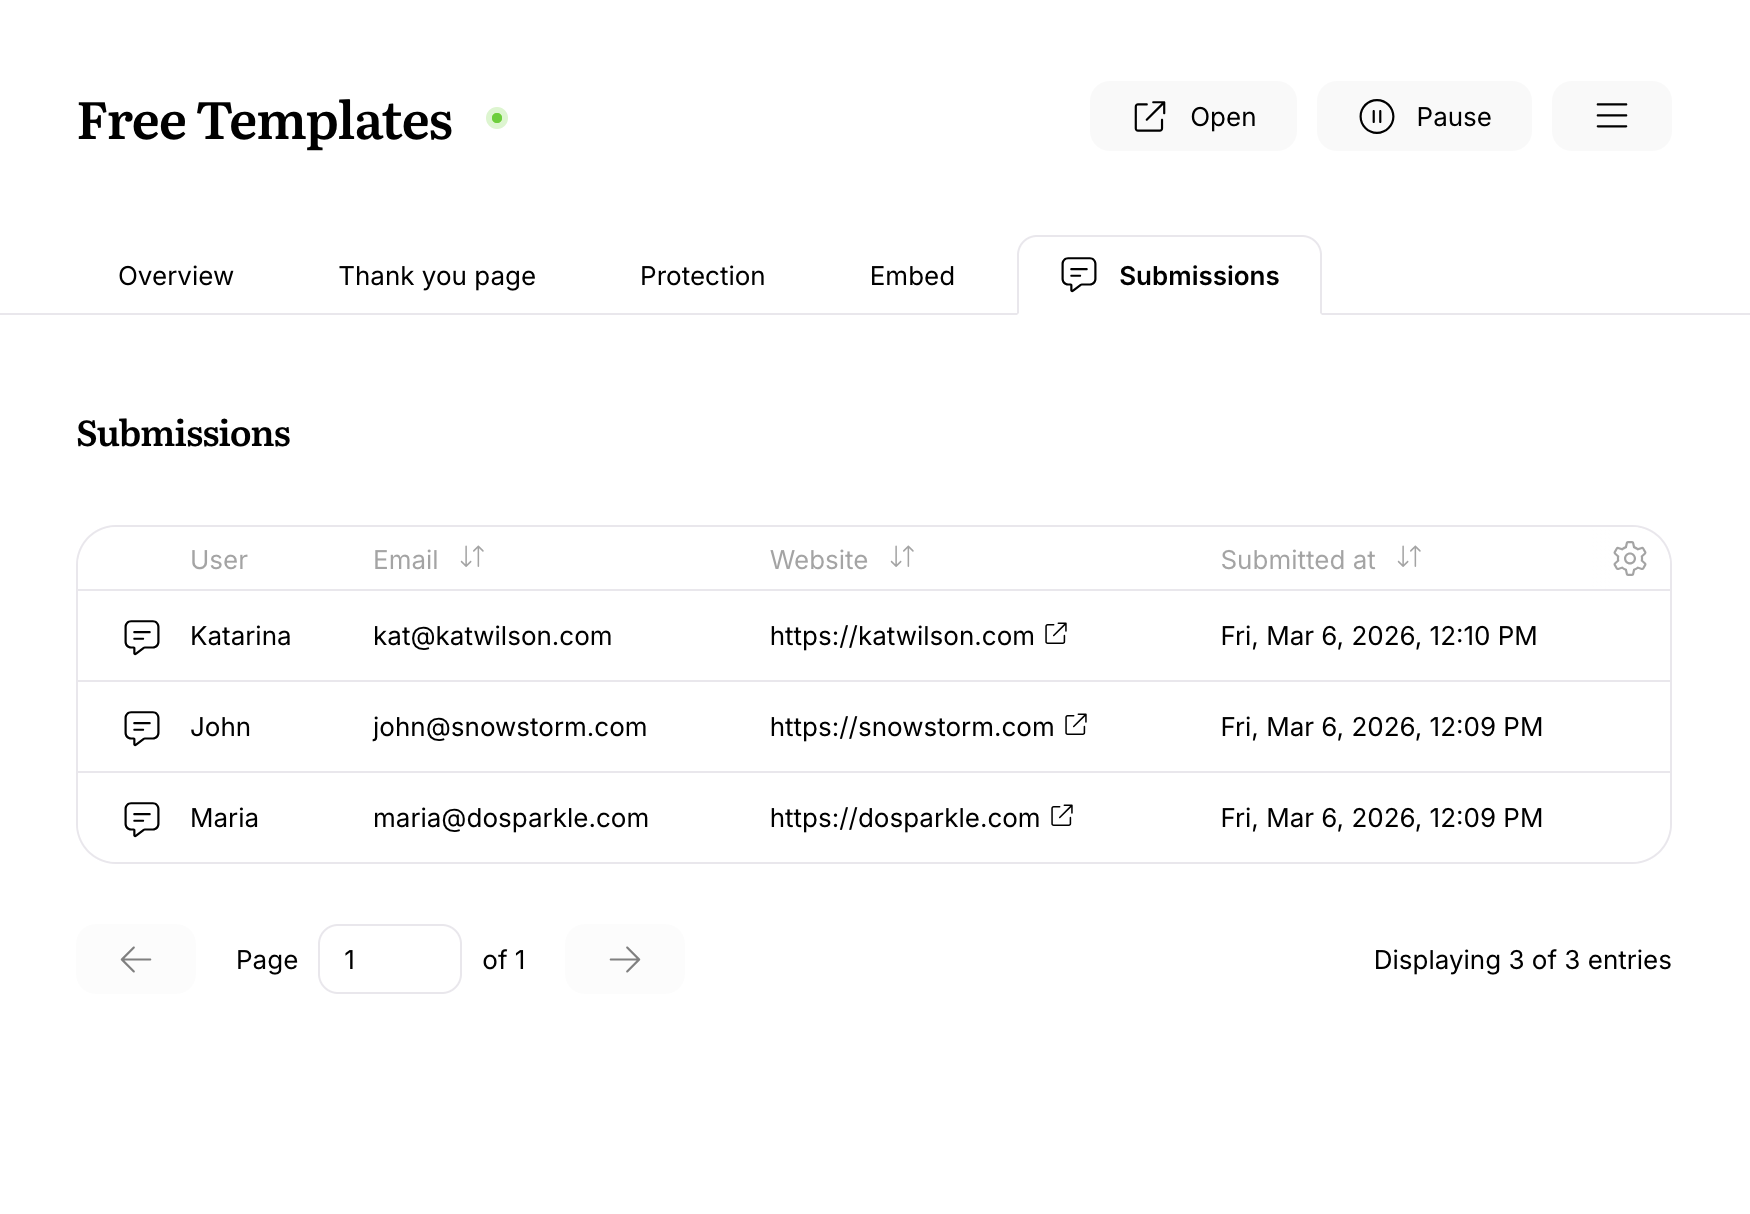Viewport: 1750px width, 1214px height.
Task: Click the comment bubble icon on Katarina's row
Action: pos(142,636)
